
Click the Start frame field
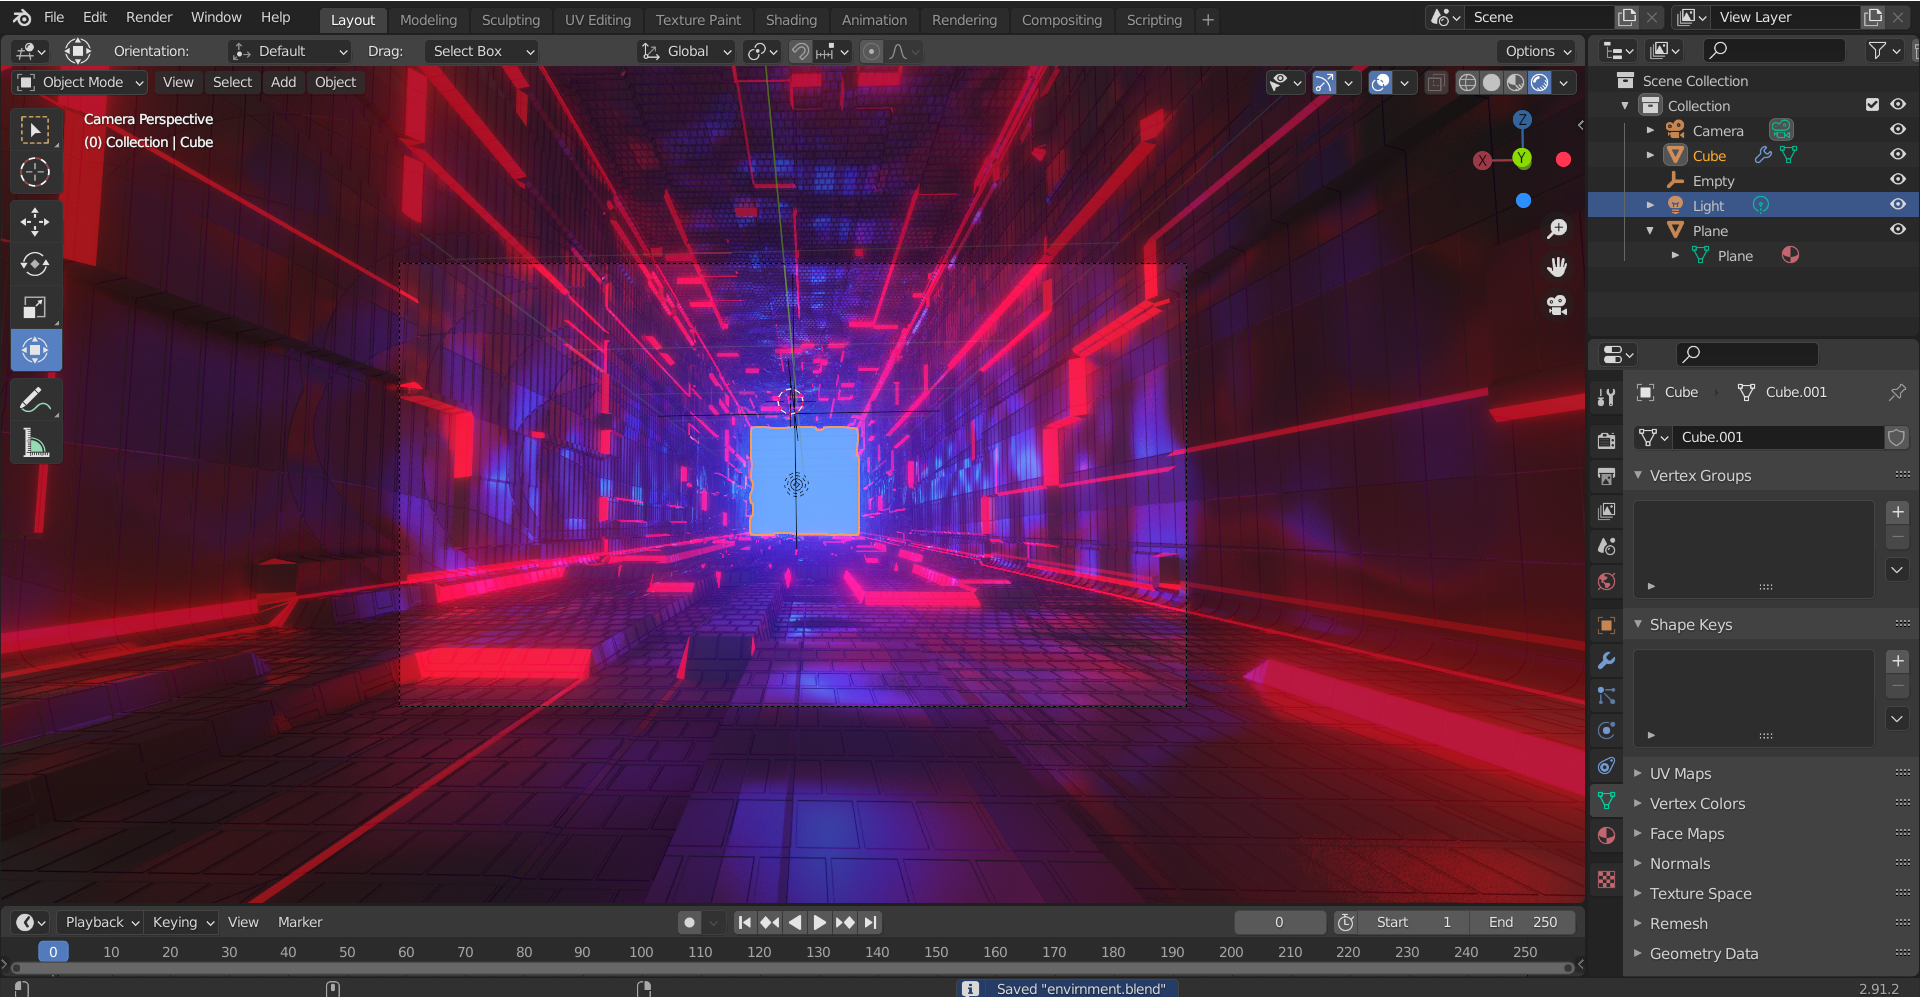pos(1412,922)
